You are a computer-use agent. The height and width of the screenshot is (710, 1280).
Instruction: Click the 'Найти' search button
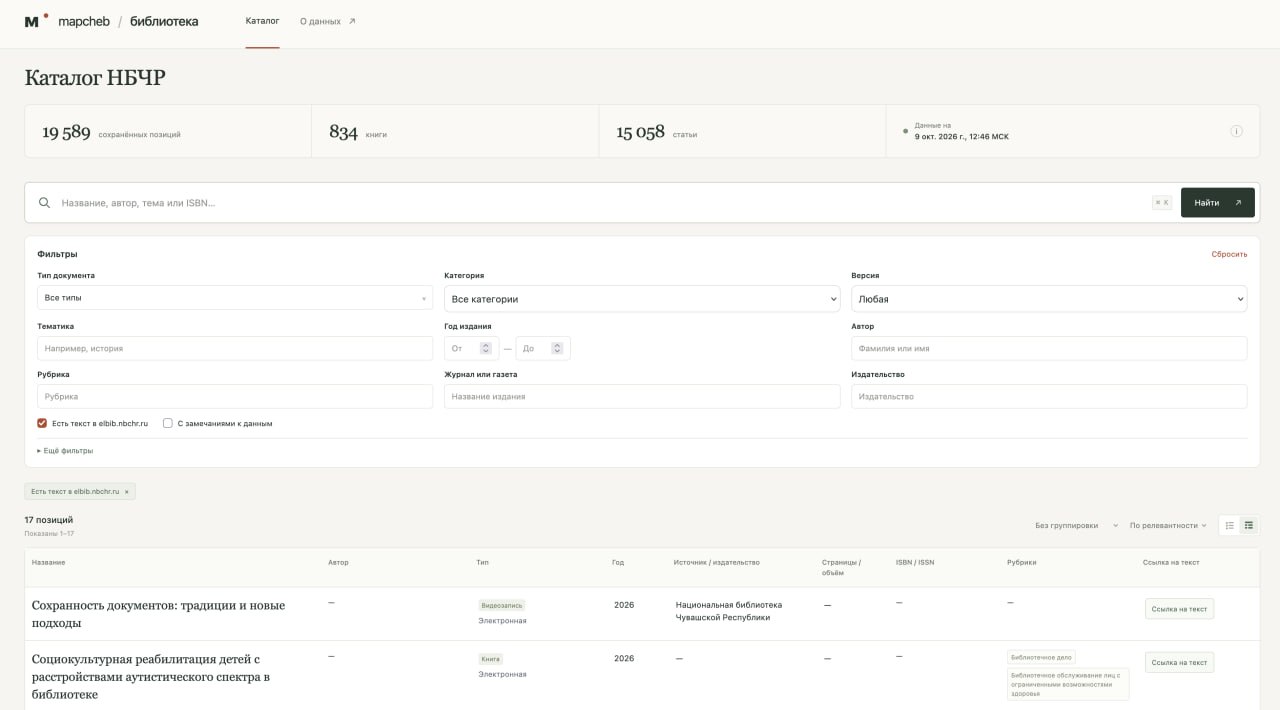(1217, 203)
